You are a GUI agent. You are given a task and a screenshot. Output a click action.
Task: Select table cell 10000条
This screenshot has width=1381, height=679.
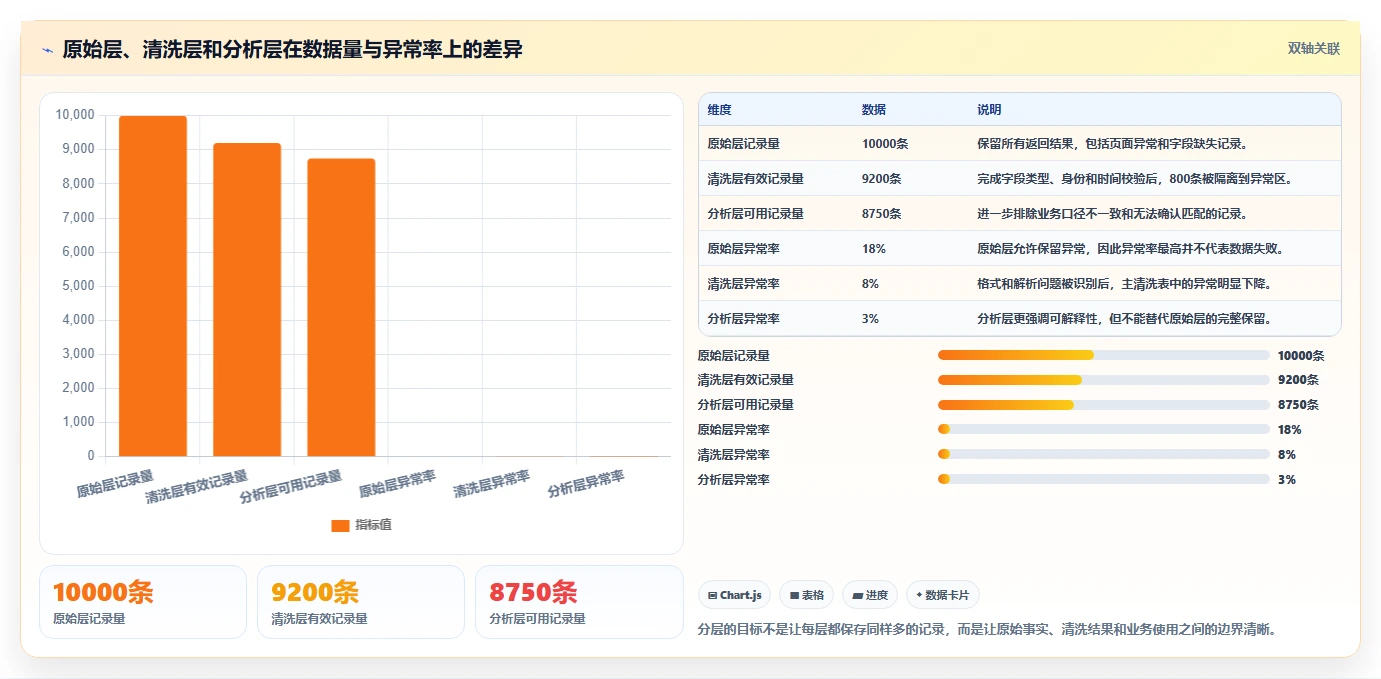885,144
